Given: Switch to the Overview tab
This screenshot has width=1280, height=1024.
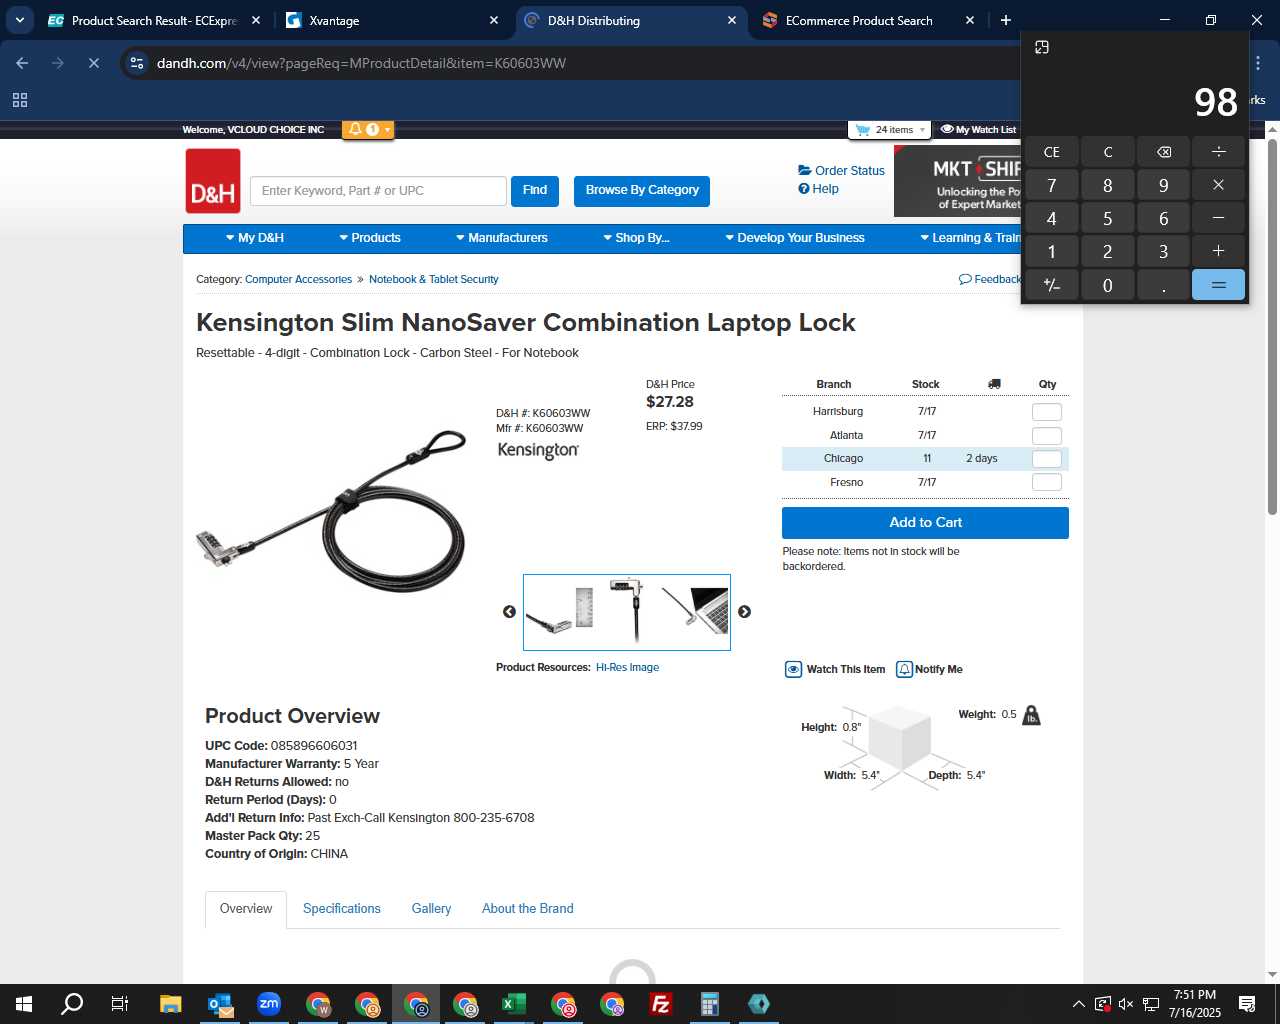Looking at the screenshot, I should tap(246, 909).
